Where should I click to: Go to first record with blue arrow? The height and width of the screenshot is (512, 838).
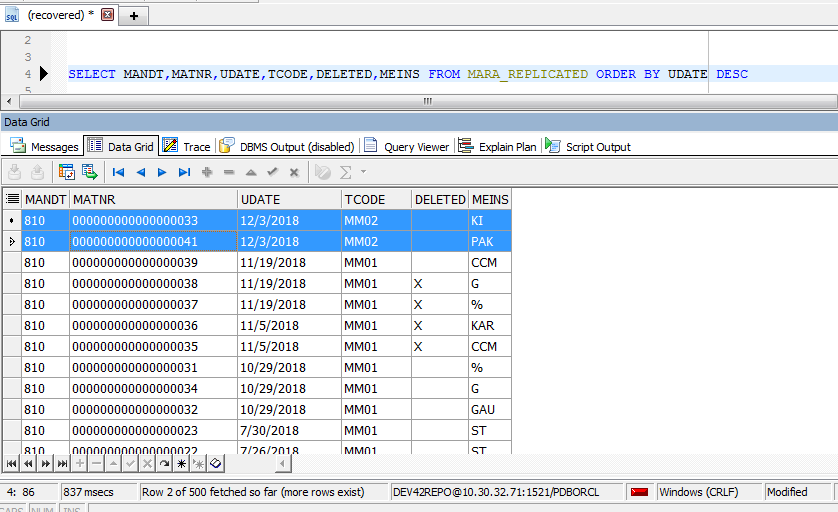pos(118,172)
